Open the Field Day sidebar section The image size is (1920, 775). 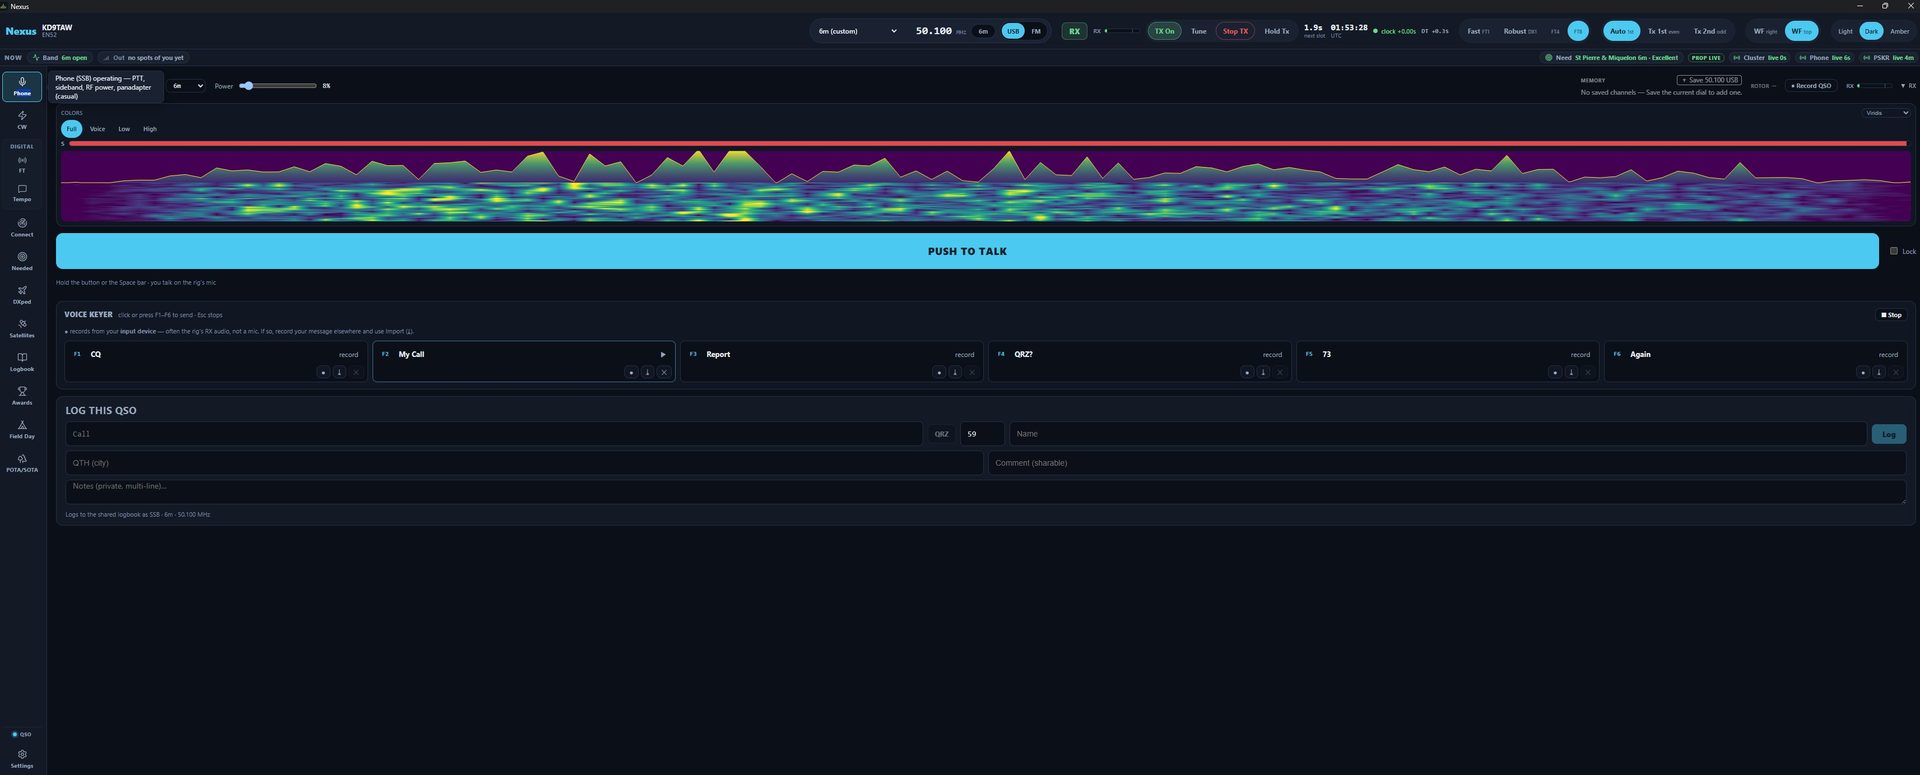tap(22, 430)
